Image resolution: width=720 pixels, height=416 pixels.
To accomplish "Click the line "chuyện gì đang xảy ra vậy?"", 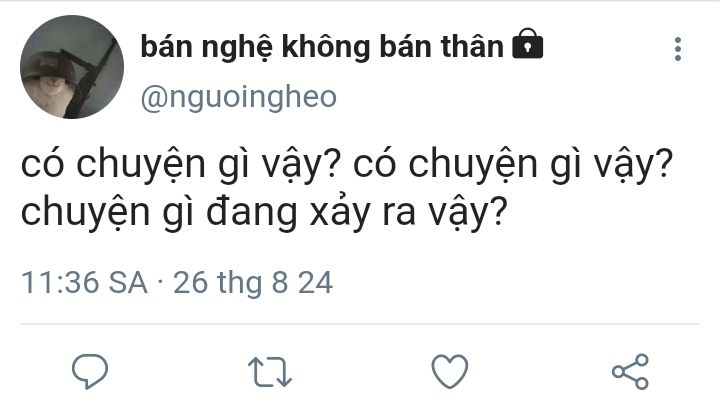I will pos(264,213).
